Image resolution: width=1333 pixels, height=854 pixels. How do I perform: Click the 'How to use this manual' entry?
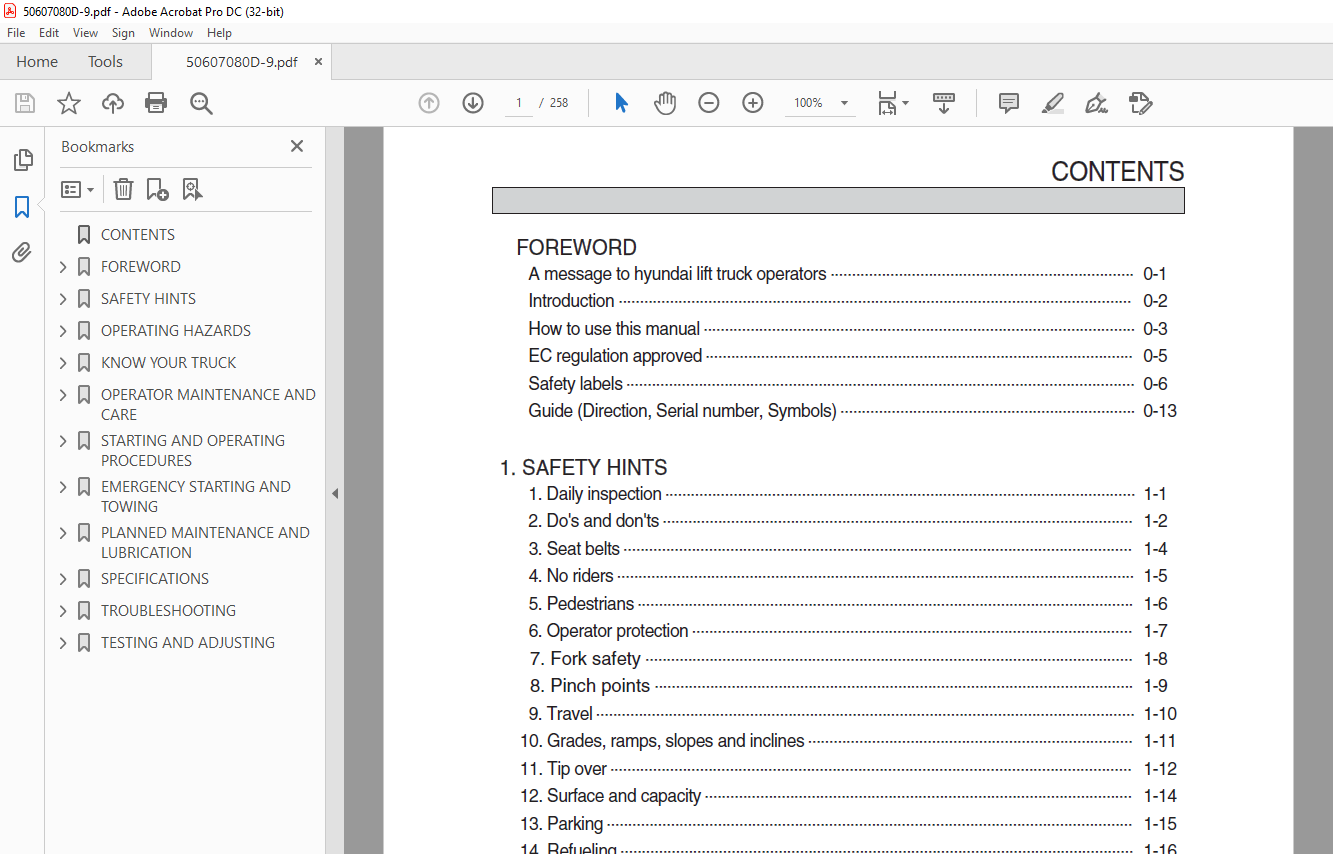(x=614, y=329)
